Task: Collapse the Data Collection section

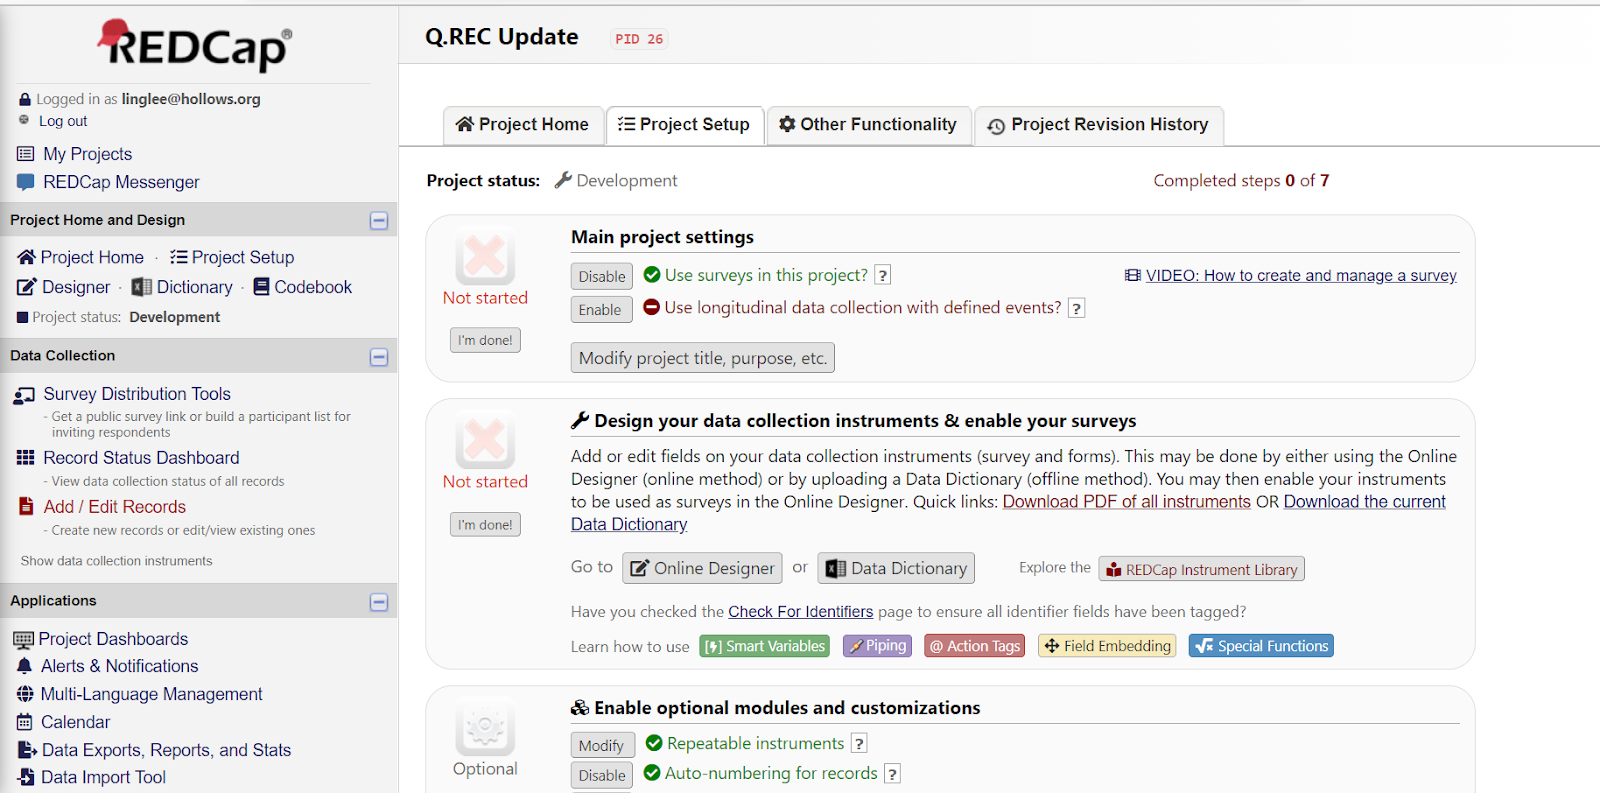Action: click(x=379, y=357)
